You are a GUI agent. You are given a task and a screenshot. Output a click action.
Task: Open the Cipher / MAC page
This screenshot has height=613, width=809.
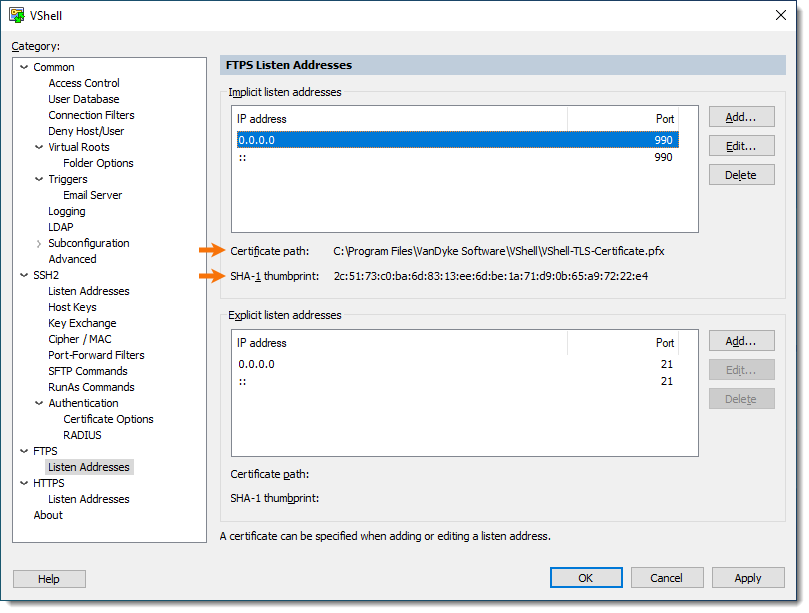pos(79,339)
